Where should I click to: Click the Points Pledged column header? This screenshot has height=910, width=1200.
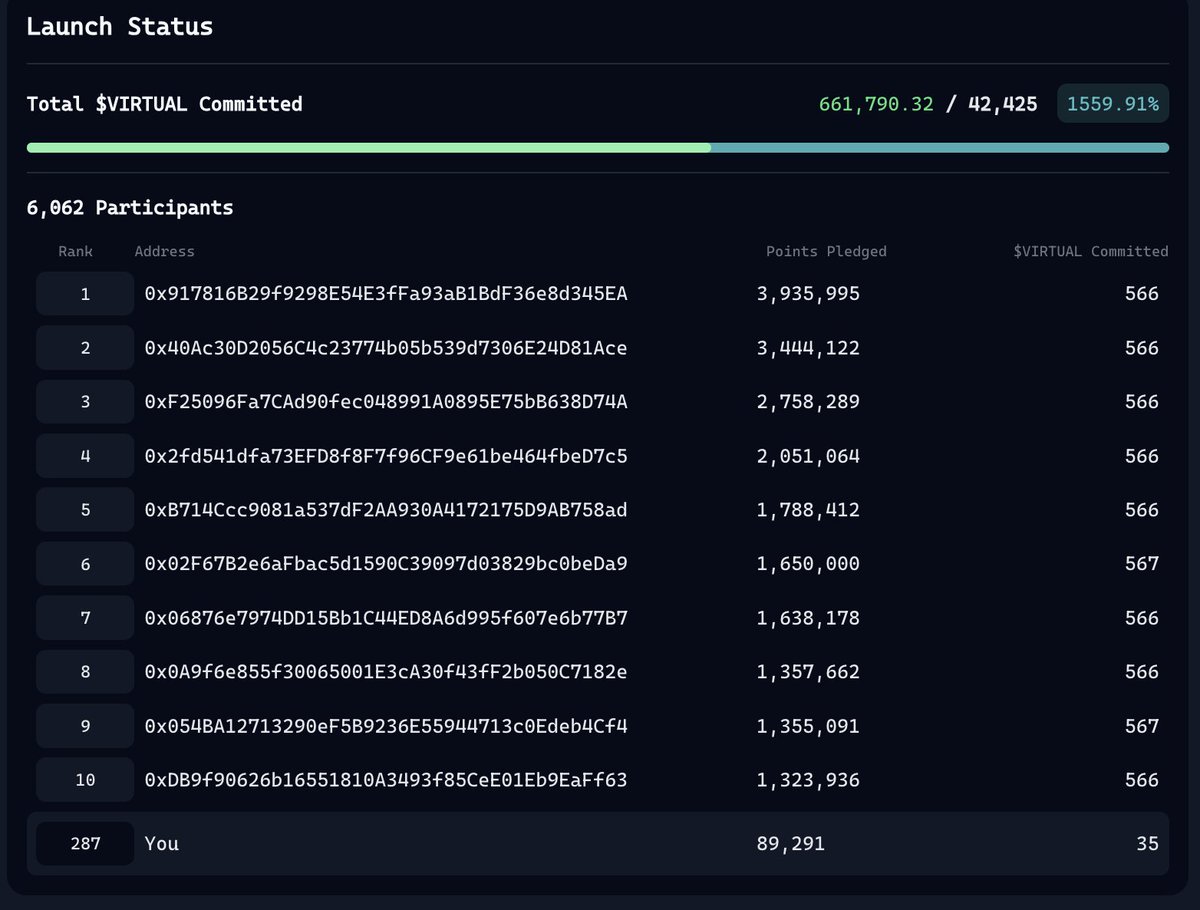click(826, 252)
